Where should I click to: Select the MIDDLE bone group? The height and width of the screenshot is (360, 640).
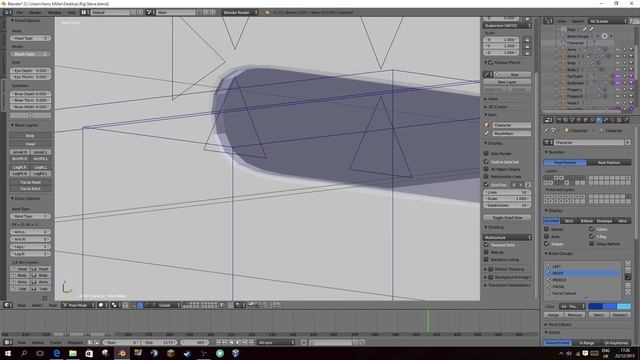(583, 280)
